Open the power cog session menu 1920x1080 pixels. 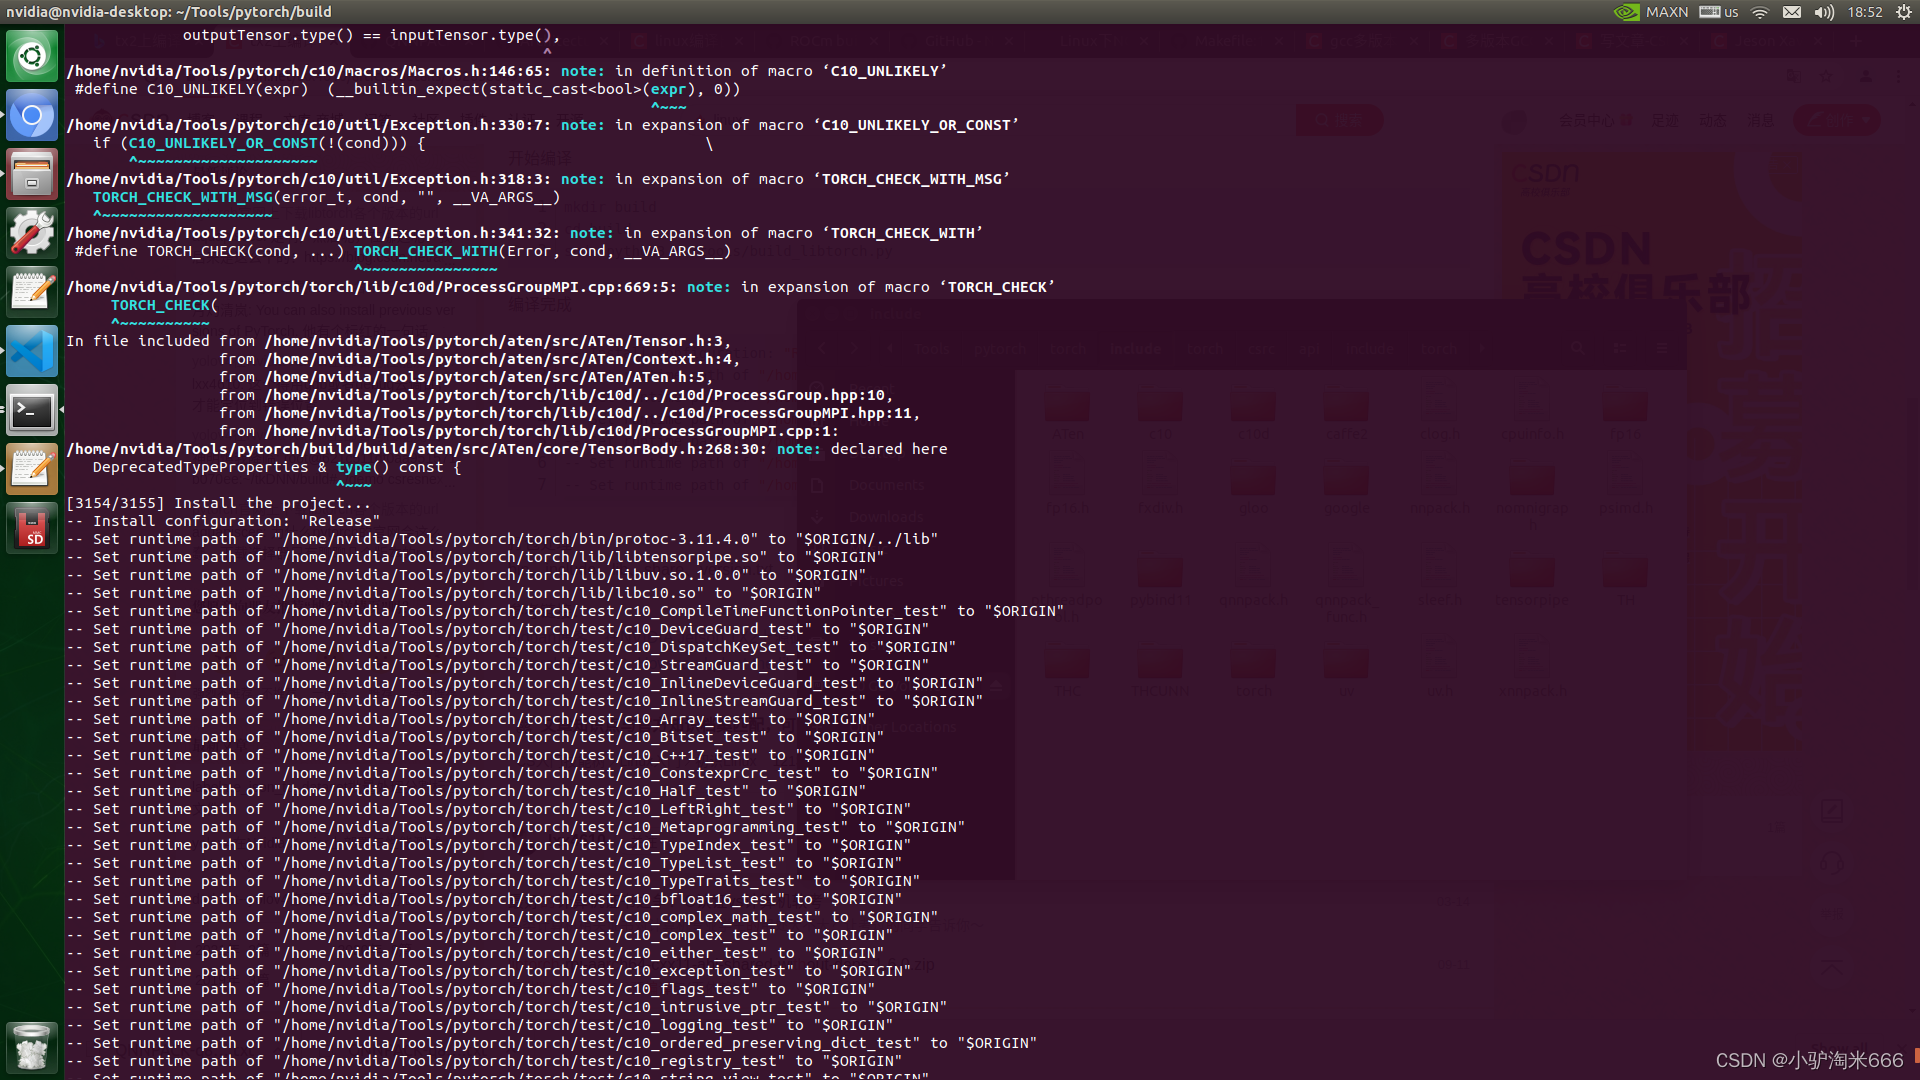coord(1903,12)
